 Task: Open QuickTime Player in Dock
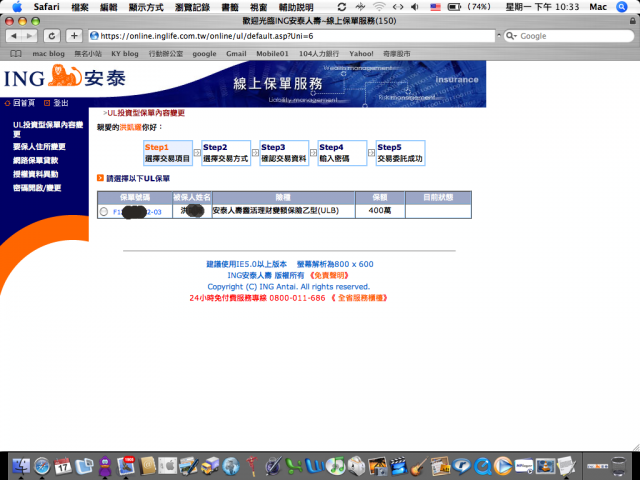click(482, 466)
